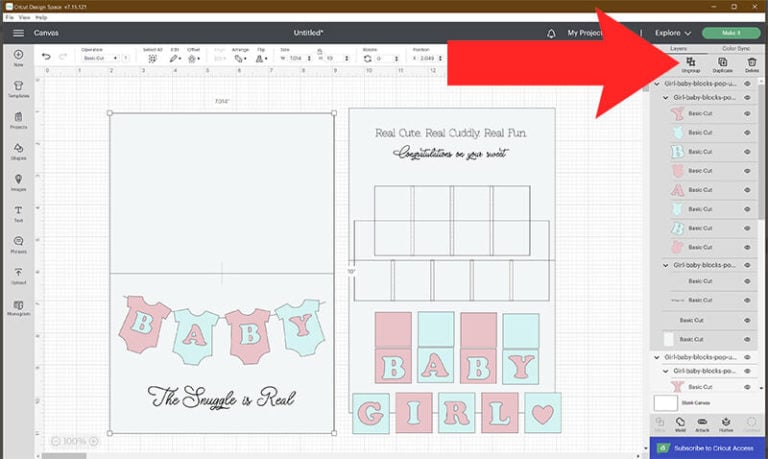The width and height of the screenshot is (768, 459).
Task: Toggle visibility of the last Girl-baby-blocks-pop-u group
Action: point(747,357)
